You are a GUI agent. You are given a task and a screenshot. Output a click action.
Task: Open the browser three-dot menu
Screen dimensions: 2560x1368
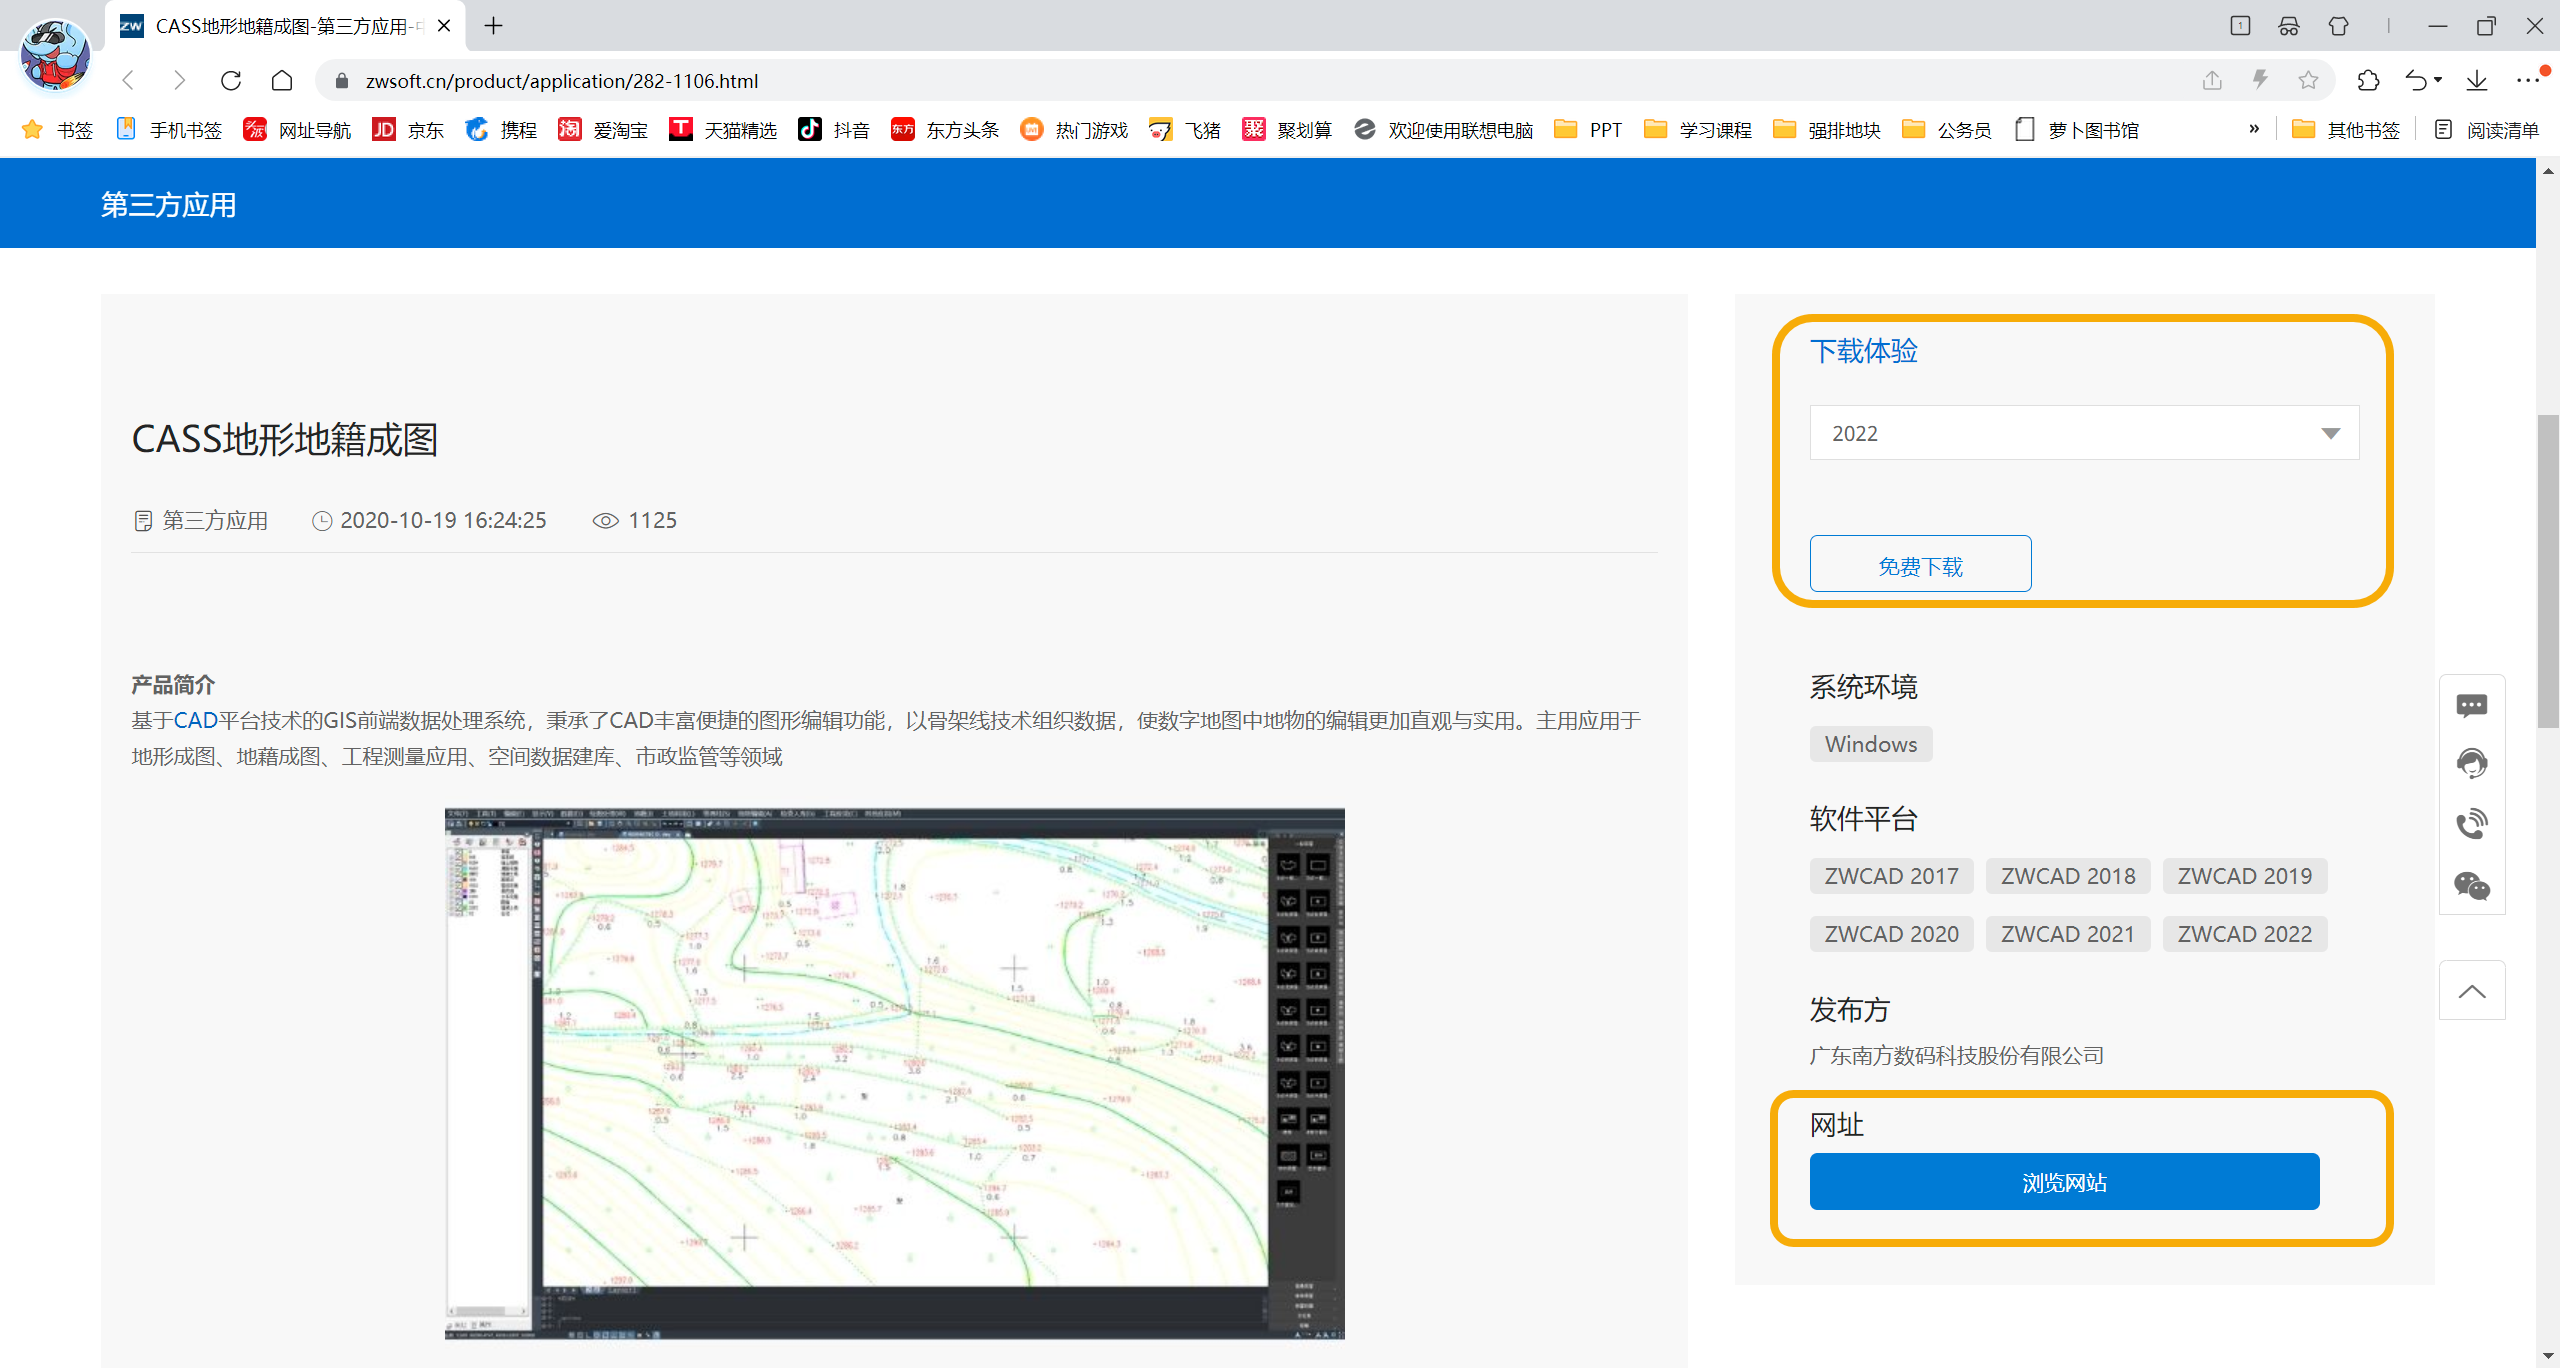click(2527, 80)
